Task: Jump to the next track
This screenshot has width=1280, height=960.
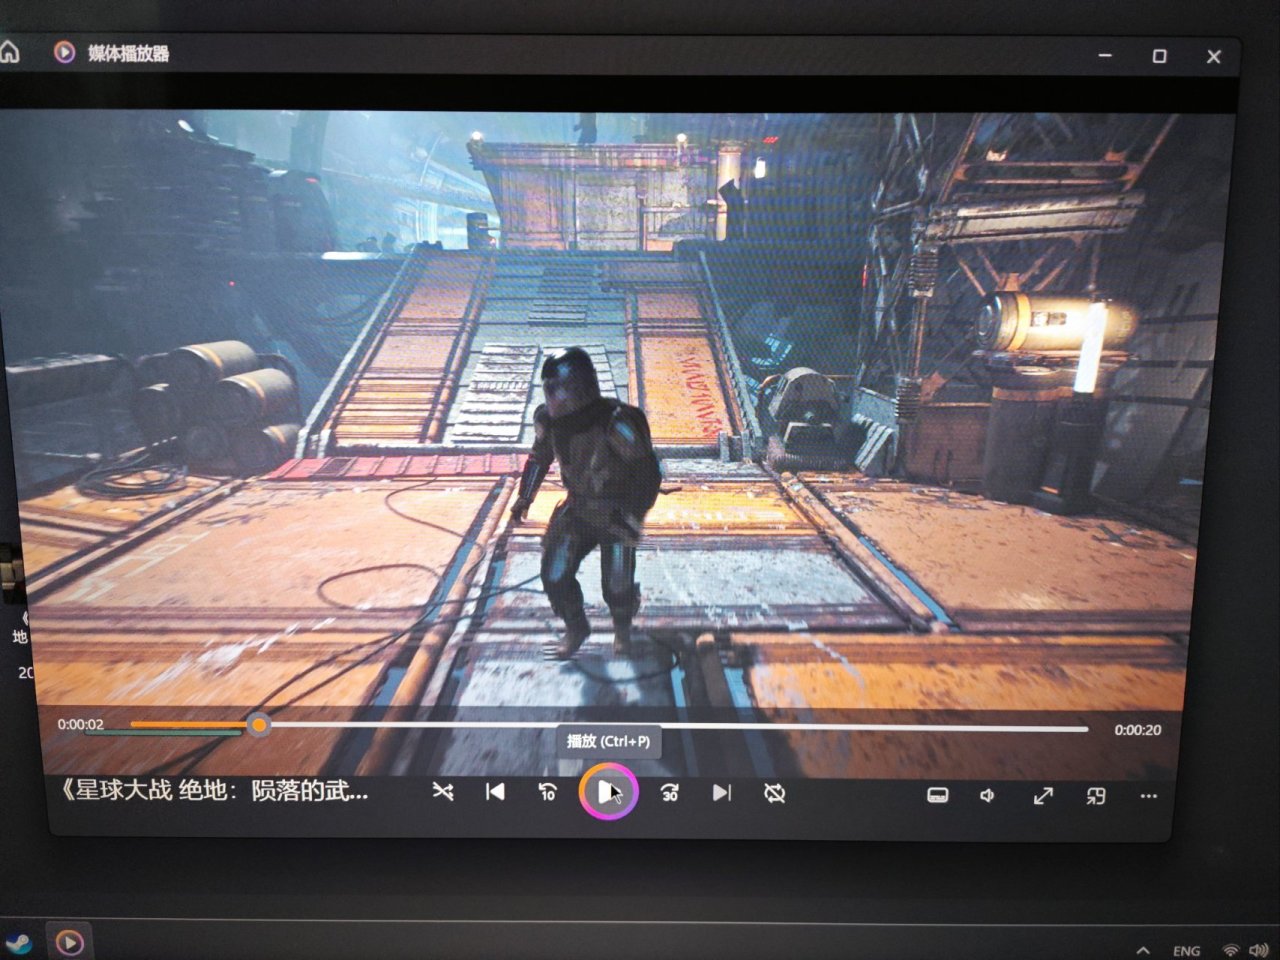Action: tap(722, 793)
